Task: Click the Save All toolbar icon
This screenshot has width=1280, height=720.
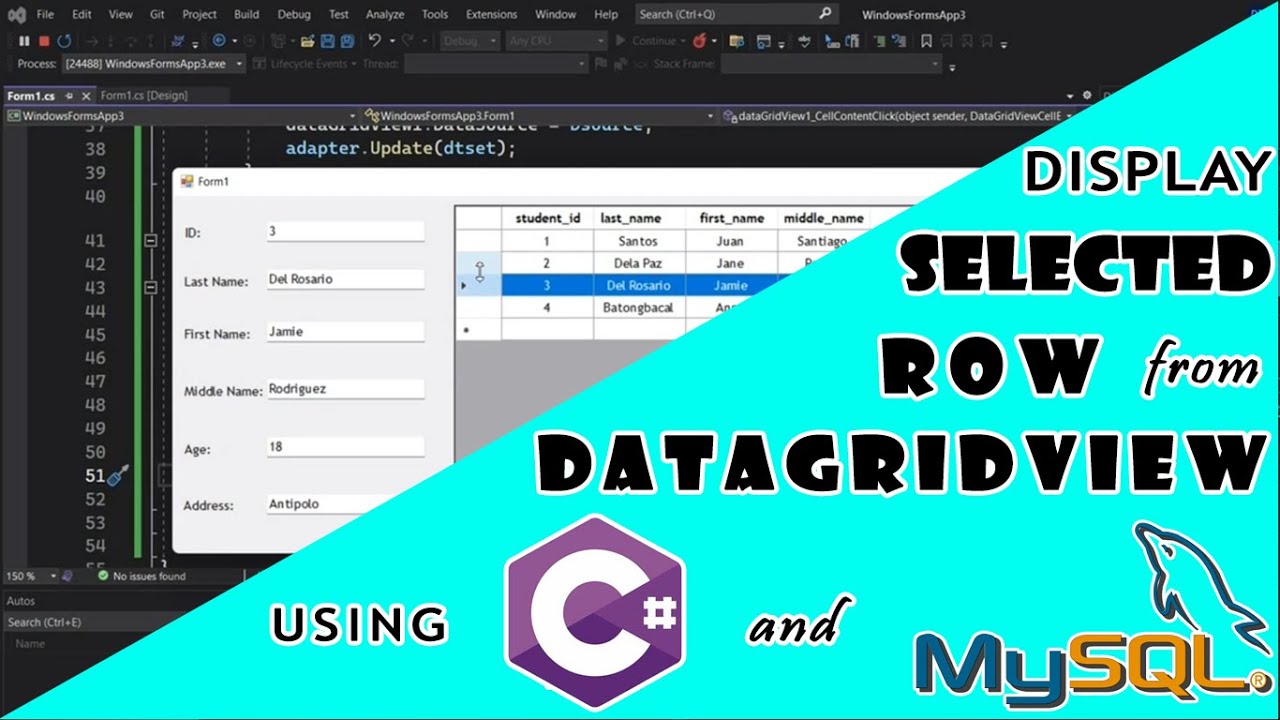Action: tap(347, 41)
